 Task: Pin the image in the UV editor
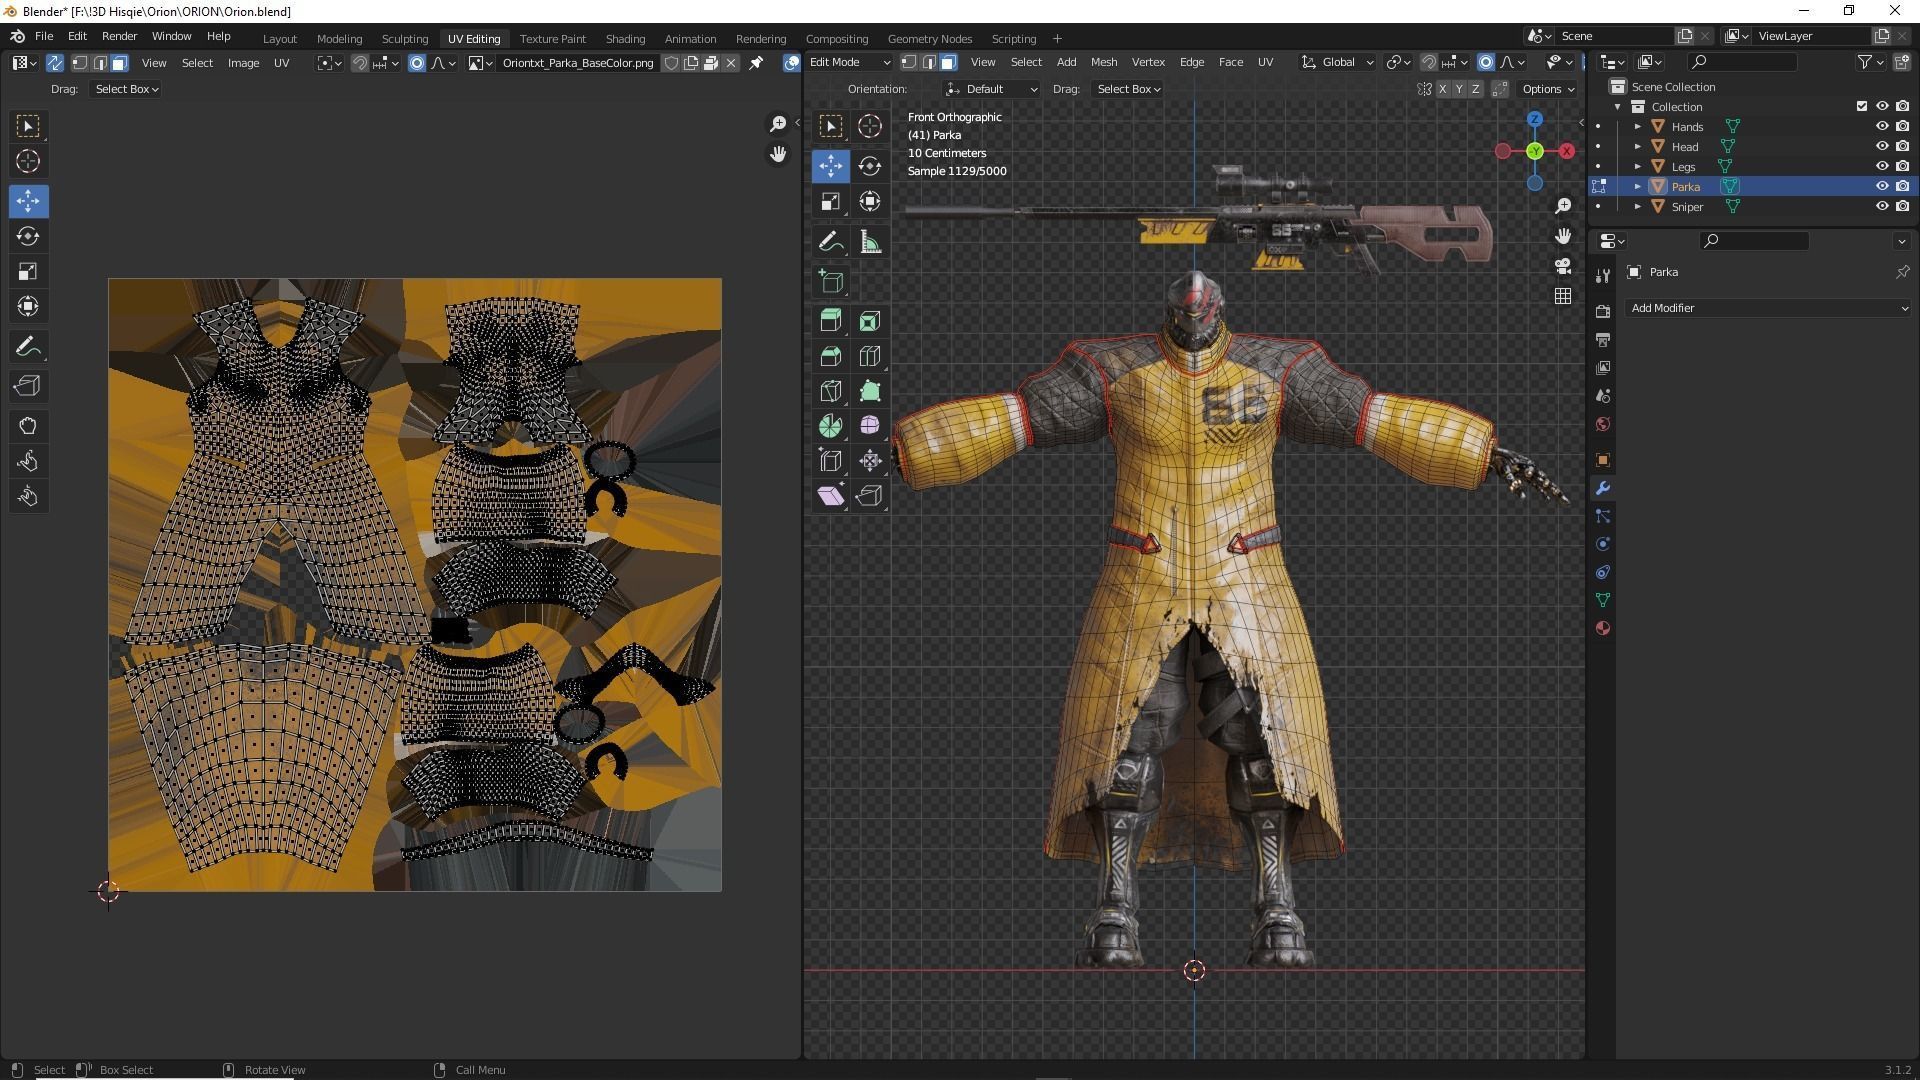[x=756, y=63]
